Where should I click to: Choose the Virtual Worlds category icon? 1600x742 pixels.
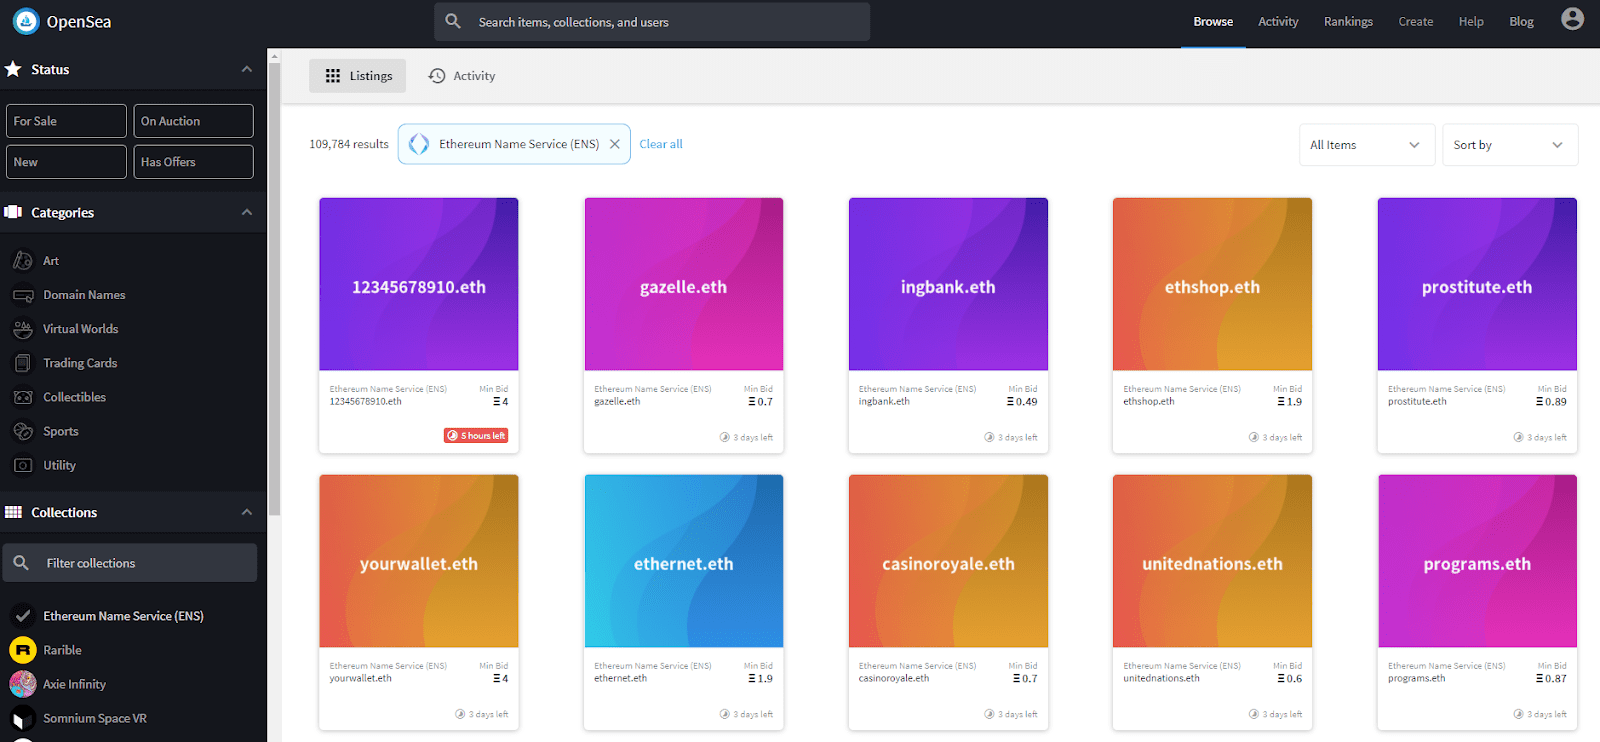tap(23, 329)
